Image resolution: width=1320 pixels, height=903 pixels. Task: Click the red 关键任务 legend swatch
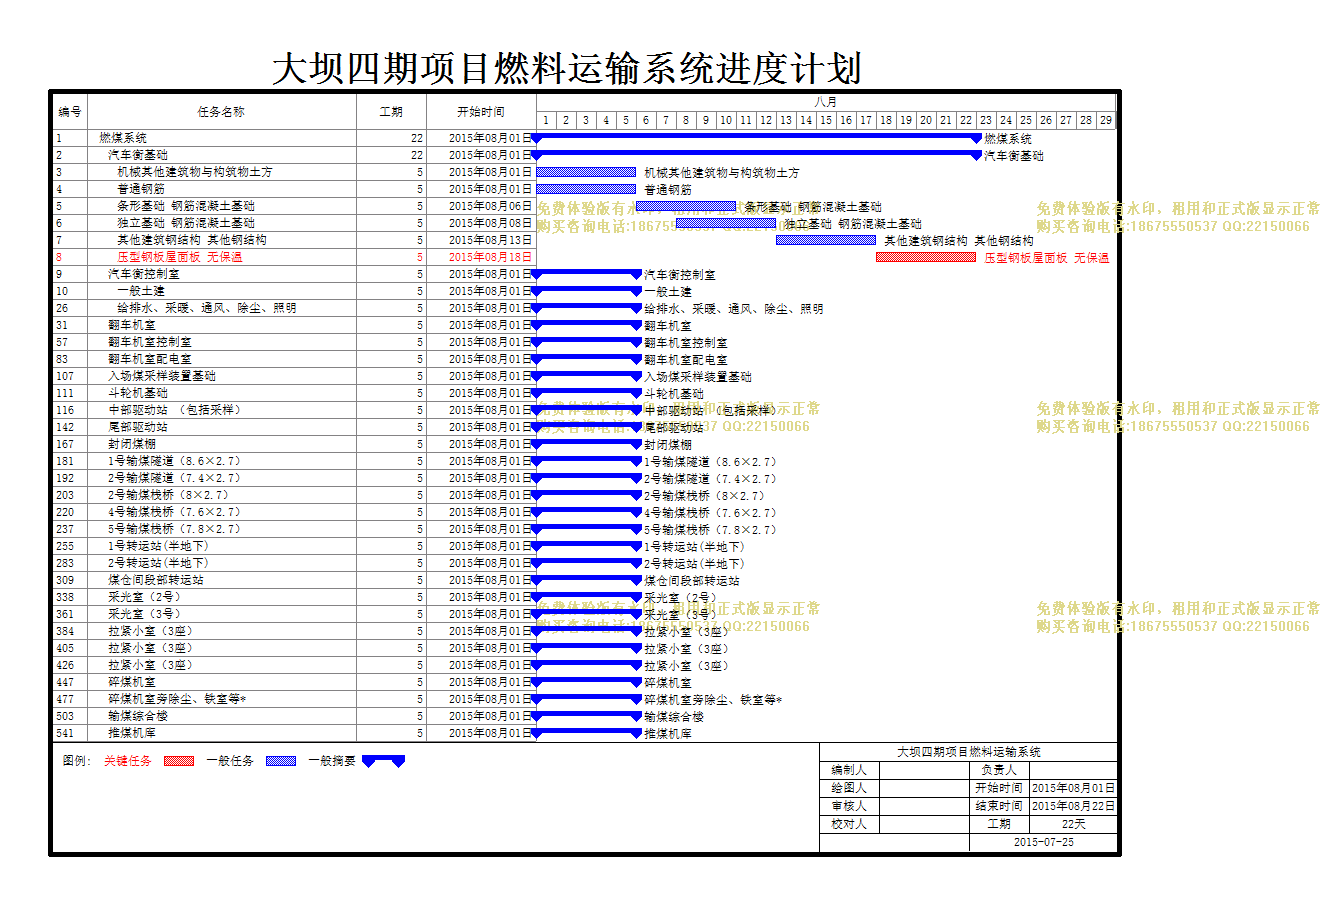click(179, 761)
